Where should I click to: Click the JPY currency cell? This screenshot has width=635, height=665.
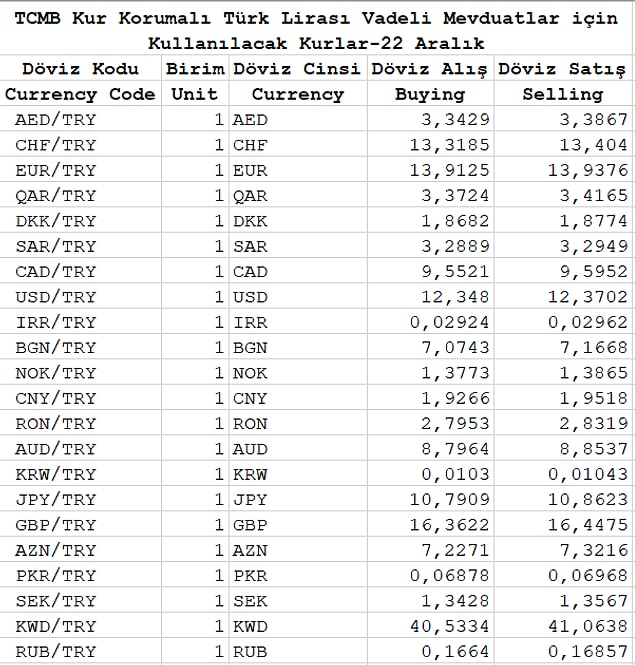pyautogui.click(x=298, y=499)
